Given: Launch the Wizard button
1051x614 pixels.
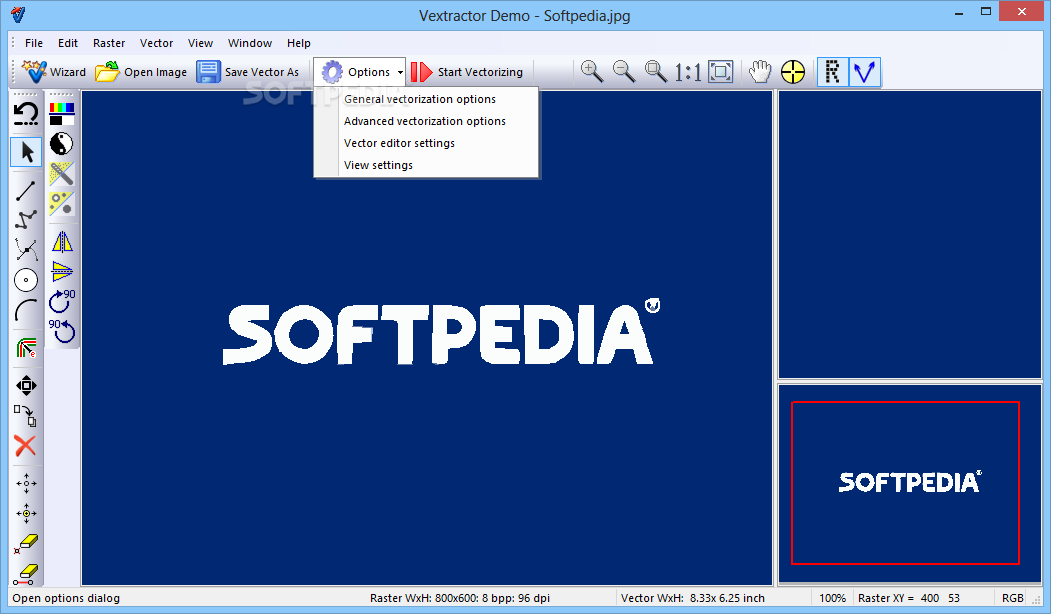Looking at the screenshot, I should coord(54,72).
